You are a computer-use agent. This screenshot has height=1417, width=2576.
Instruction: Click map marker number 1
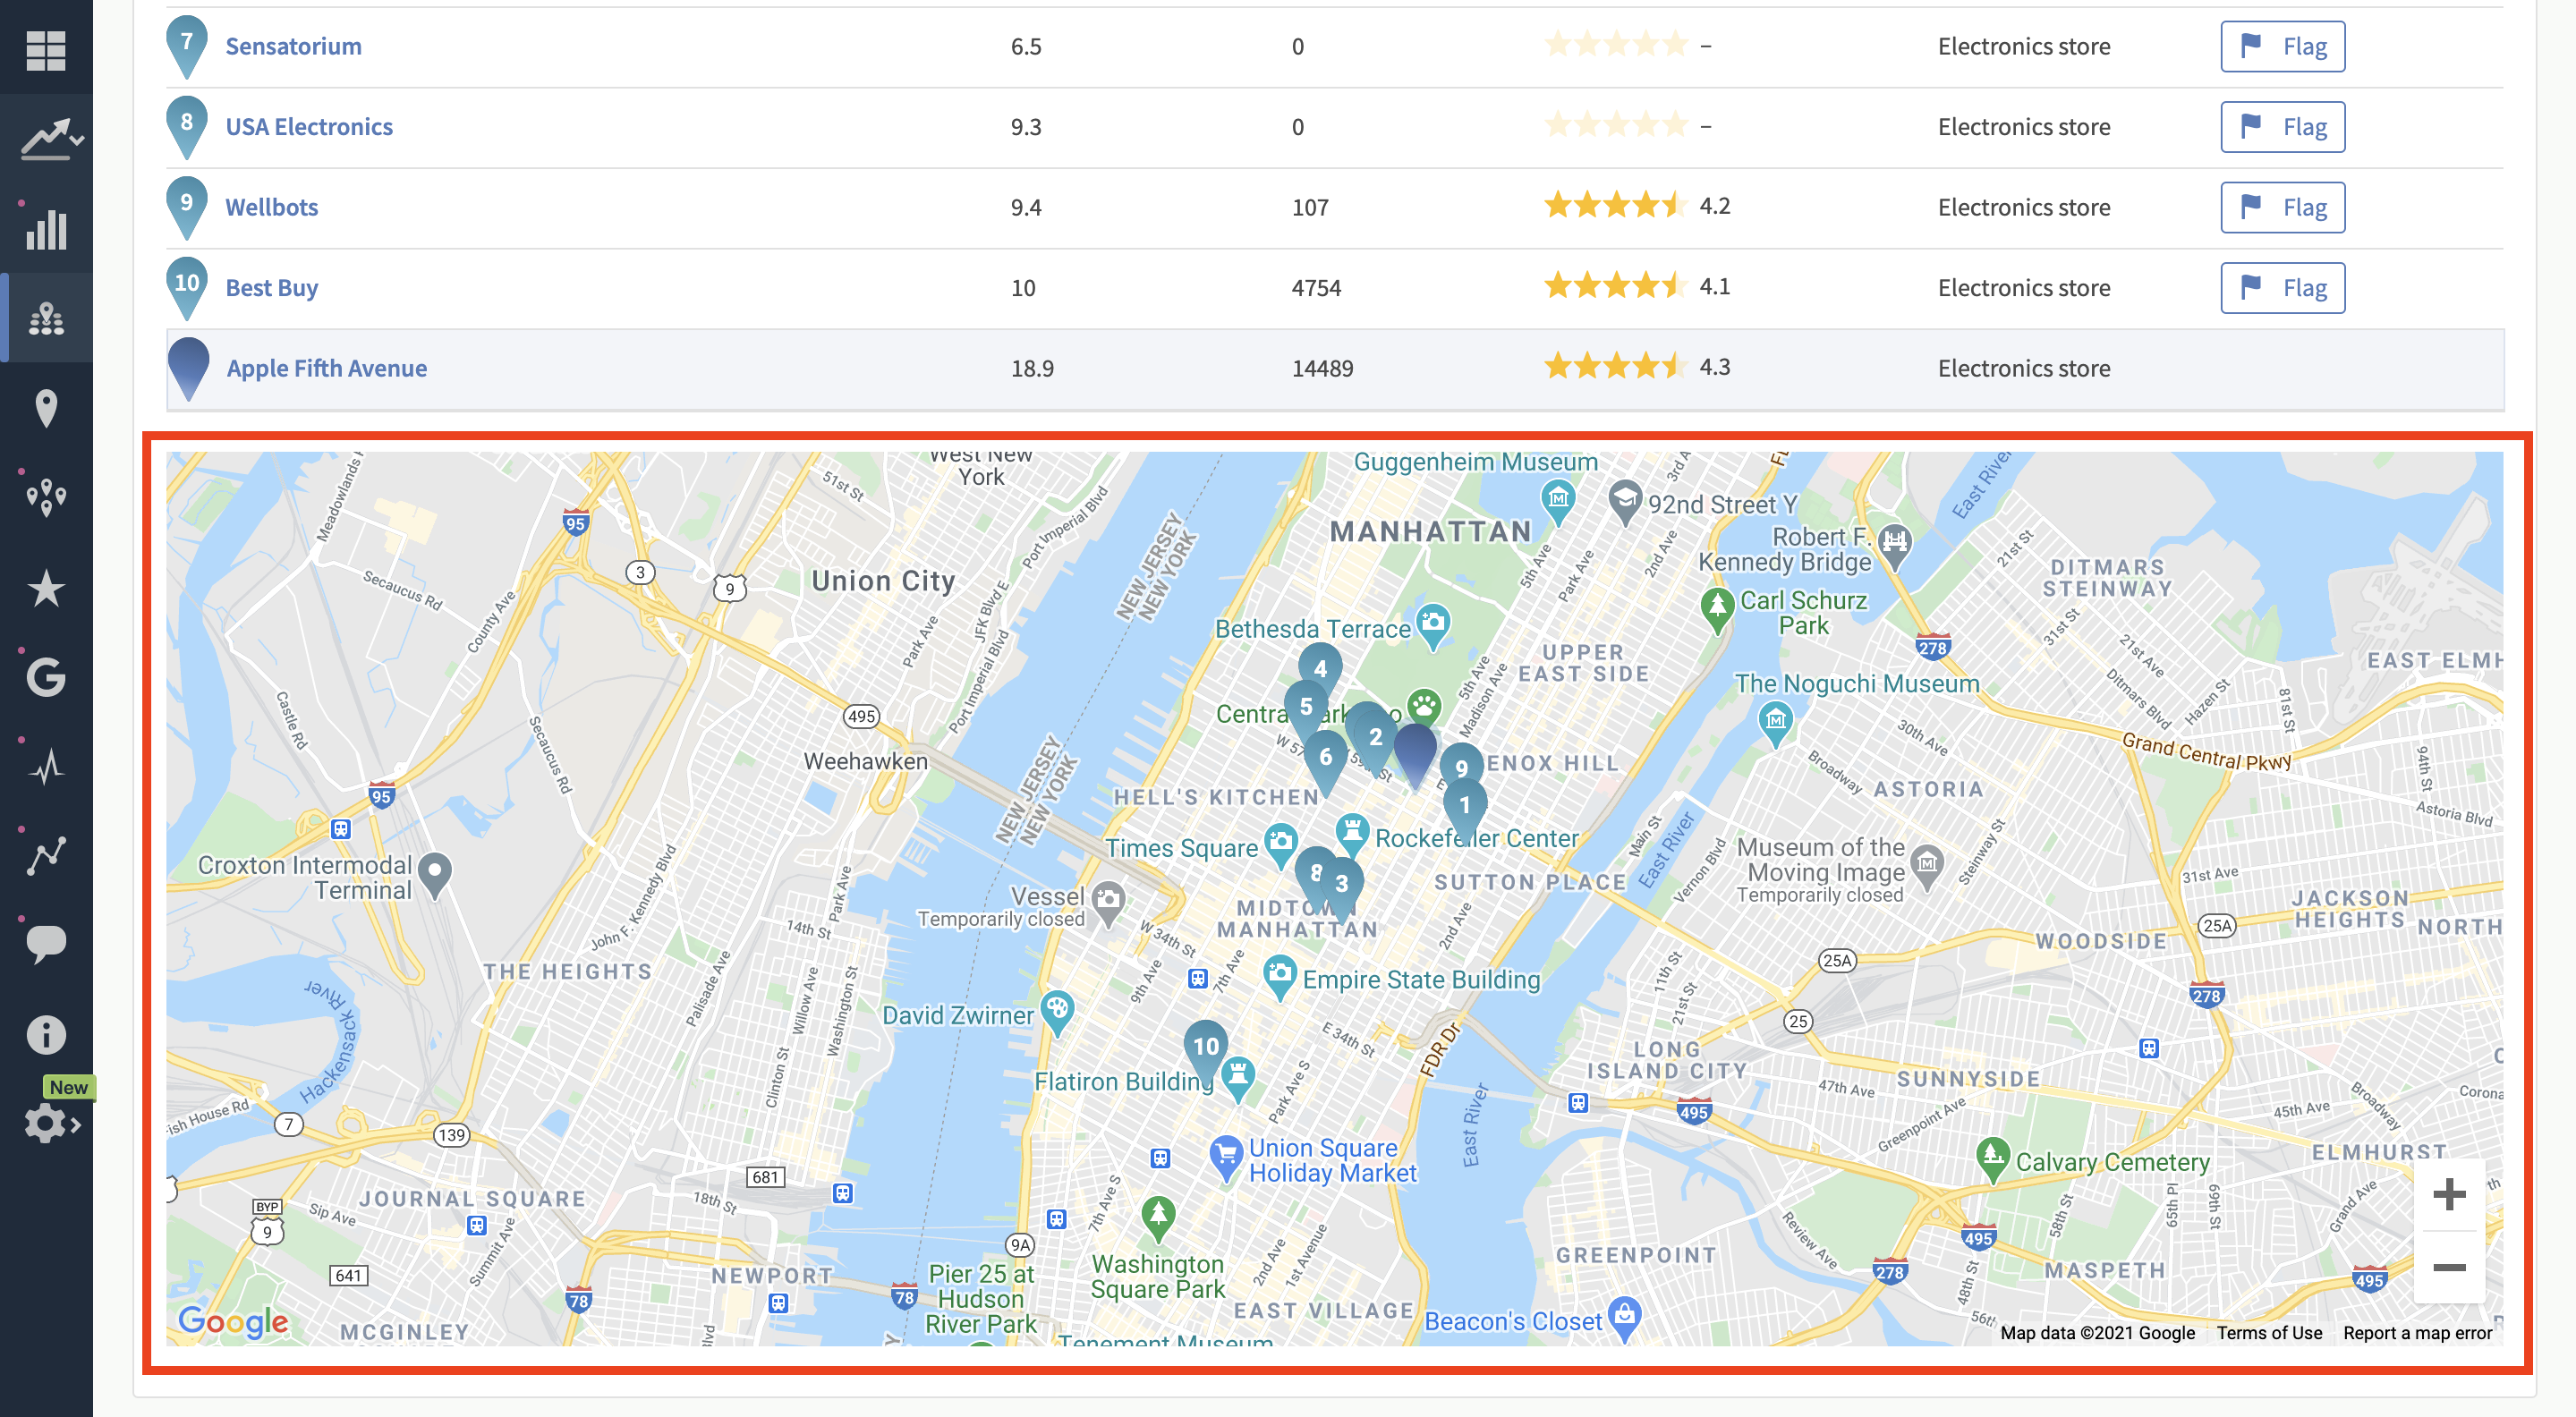(1465, 808)
